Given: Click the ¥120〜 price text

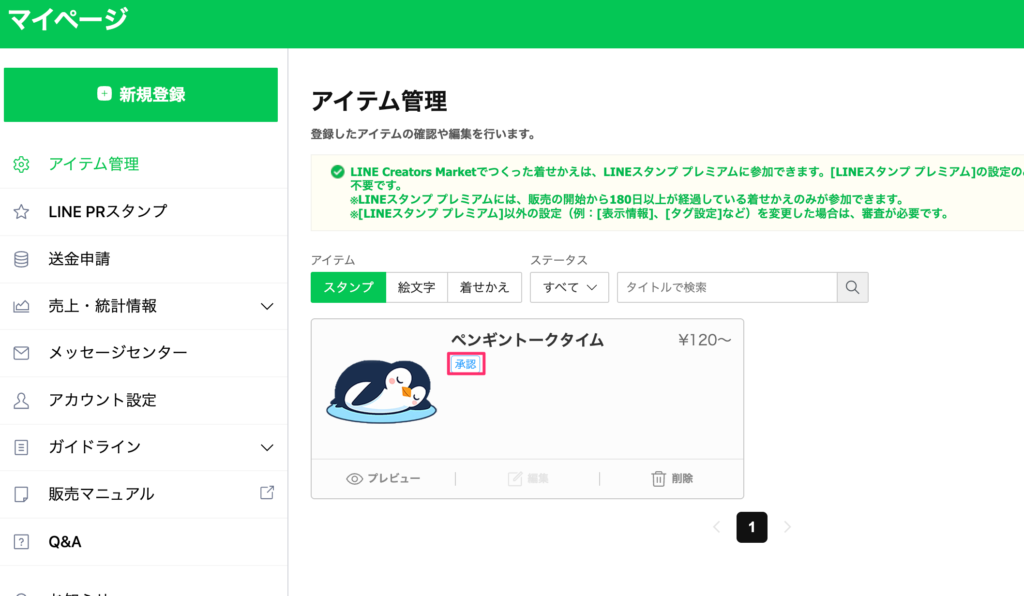Looking at the screenshot, I should [x=704, y=340].
